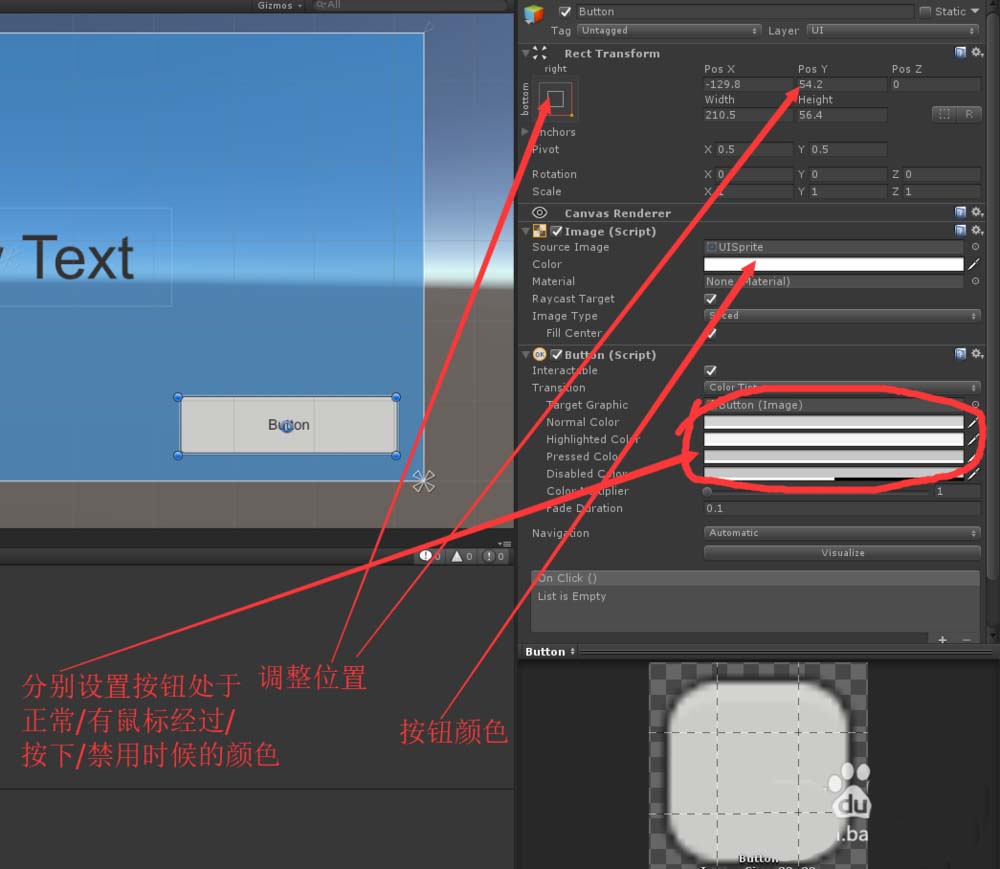Viewport: 1000px width, 869px height.
Task: Toggle the Fill Center checkbox
Action: tap(710, 333)
